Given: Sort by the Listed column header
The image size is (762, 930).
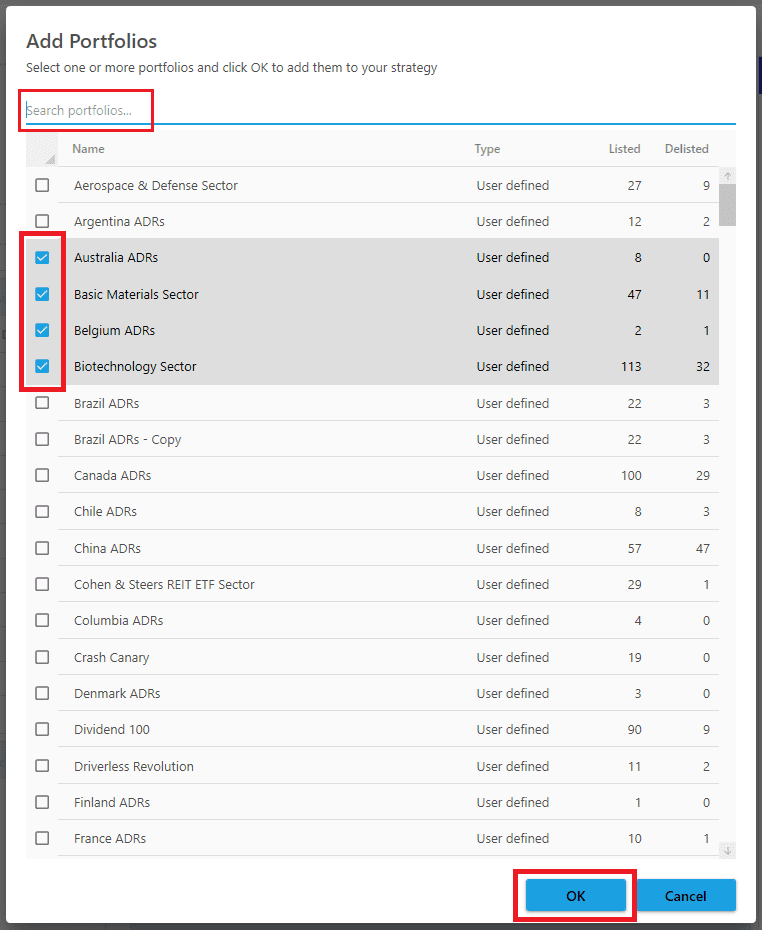Looking at the screenshot, I should tap(624, 149).
